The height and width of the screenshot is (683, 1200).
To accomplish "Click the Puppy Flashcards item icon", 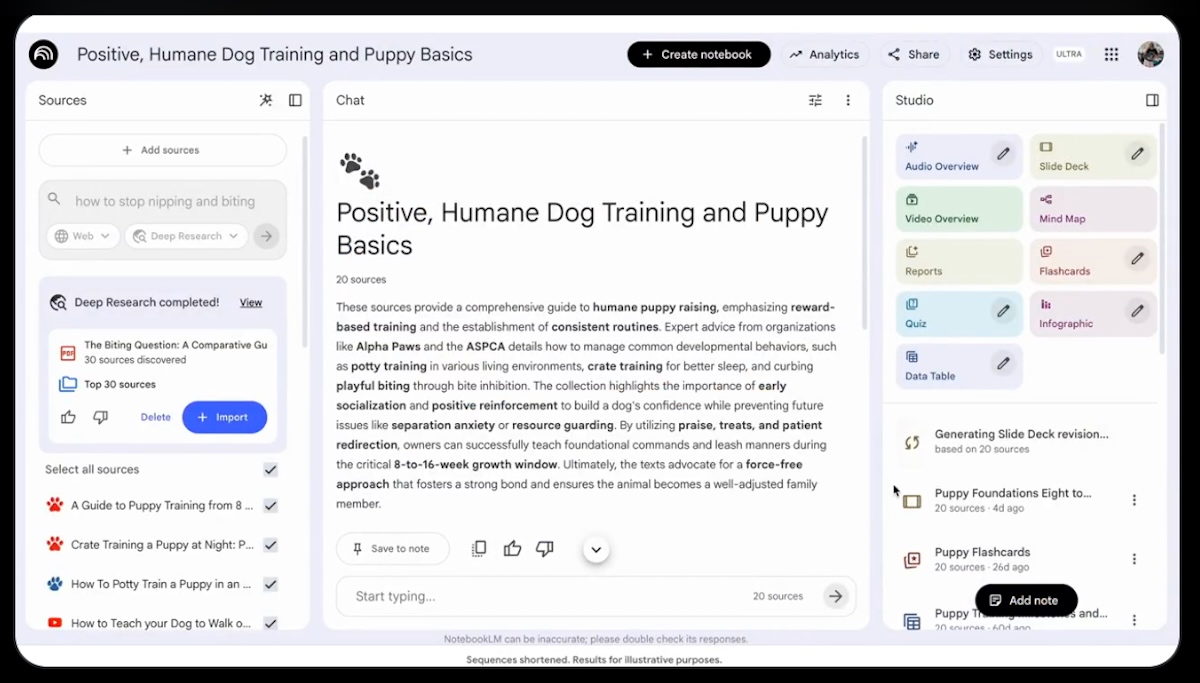I will [912, 560].
